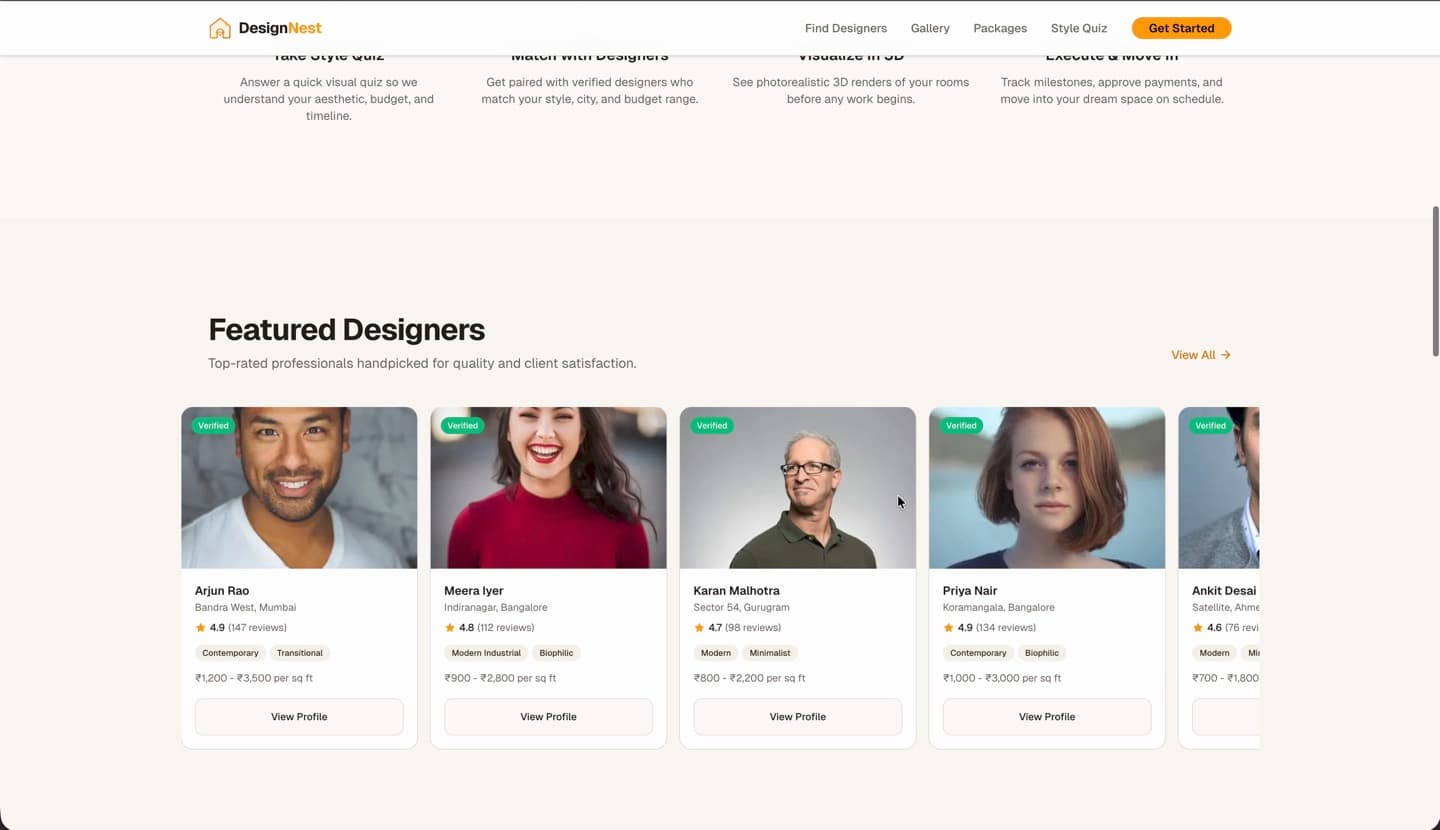Select the Modern tag on Karan Malhotra's card
The height and width of the screenshot is (830, 1440).
click(x=716, y=653)
